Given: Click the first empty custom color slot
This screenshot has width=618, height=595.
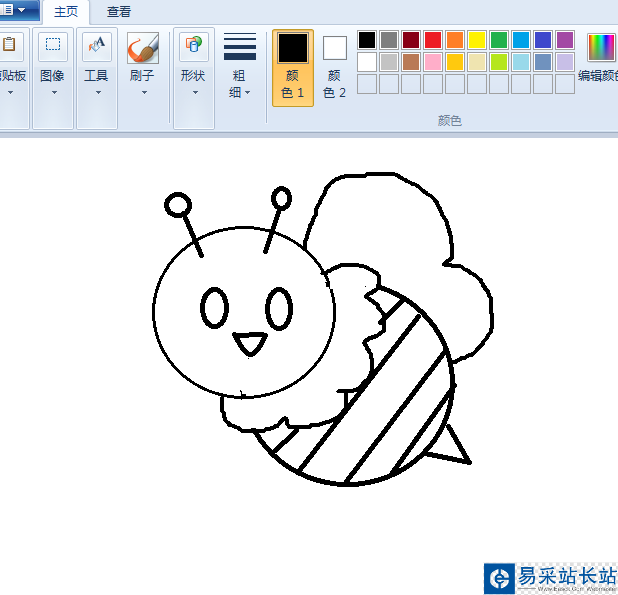Looking at the screenshot, I should click(367, 84).
